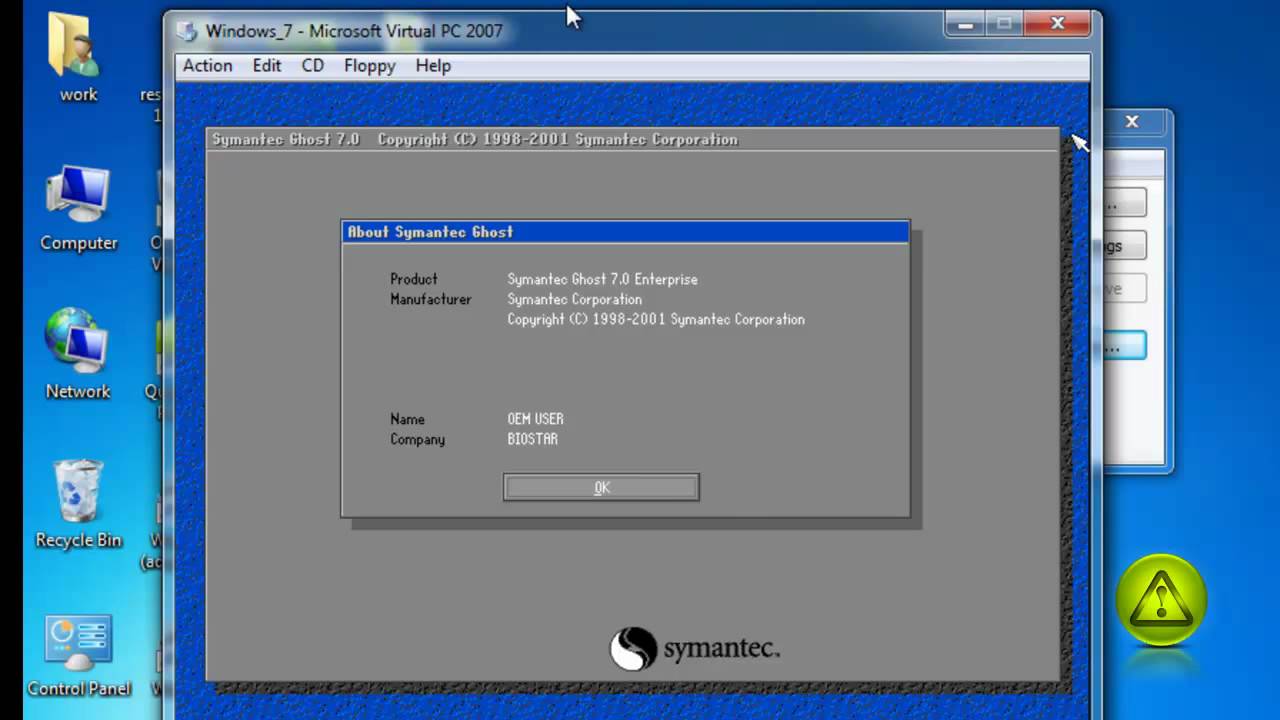Click the highlighted button in background window
Viewport: 1280px width, 720px height.
click(x=1124, y=346)
